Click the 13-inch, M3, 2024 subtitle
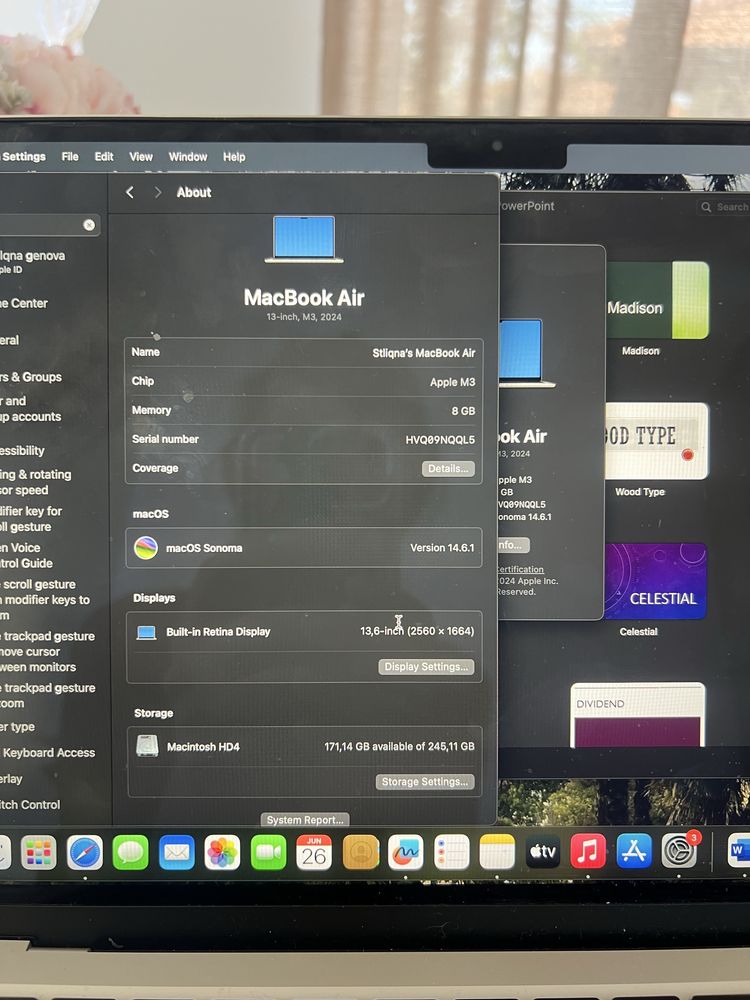Viewport: 750px width, 1000px height. click(x=304, y=317)
